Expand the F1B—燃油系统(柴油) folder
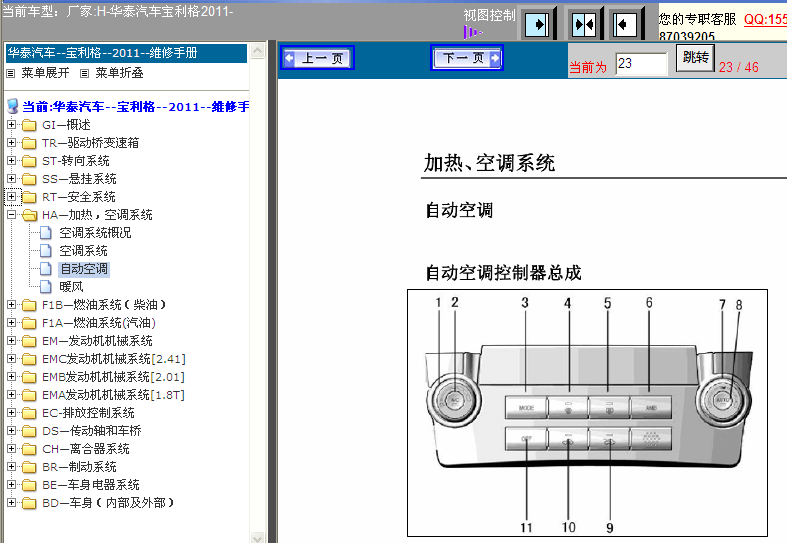Screen dimensions: 787x543 pyautogui.click(x=11, y=305)
